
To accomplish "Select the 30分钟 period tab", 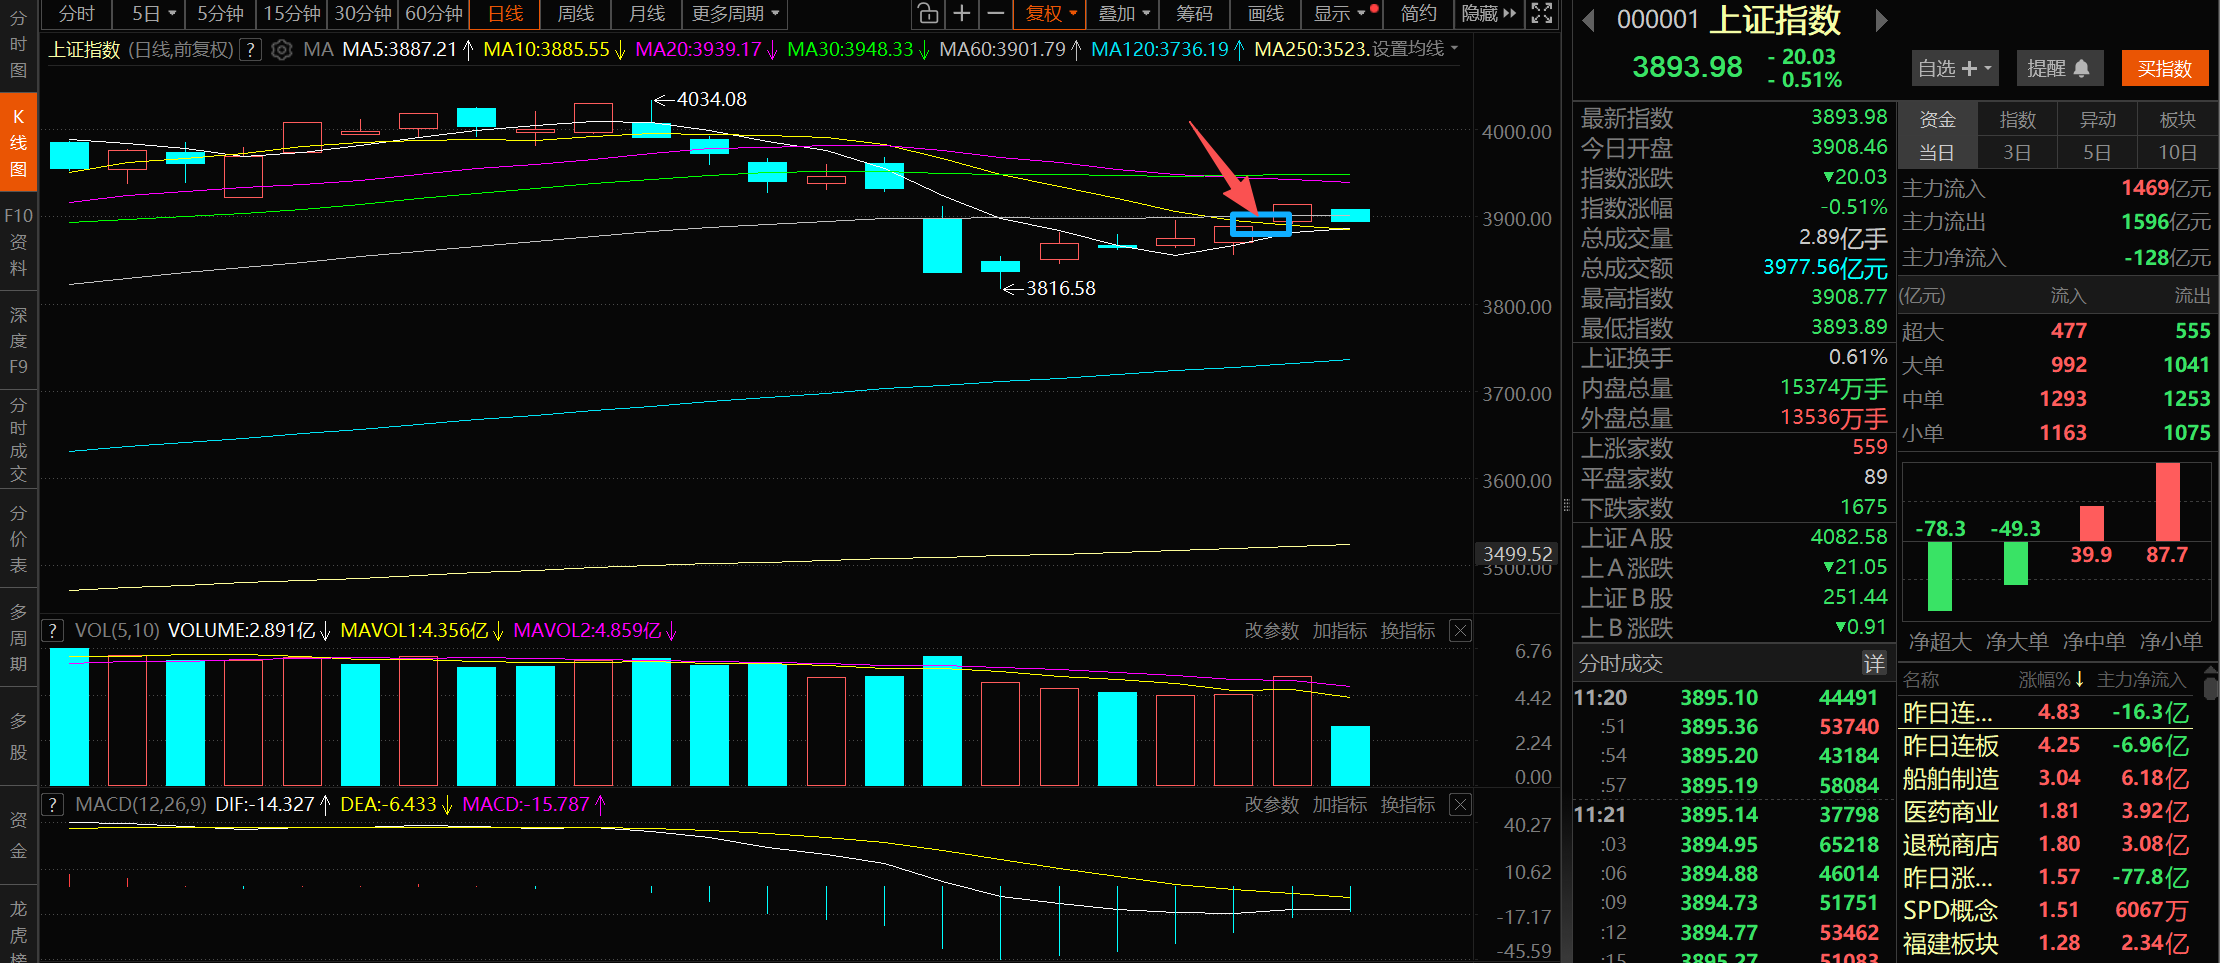I will point(363,14).
